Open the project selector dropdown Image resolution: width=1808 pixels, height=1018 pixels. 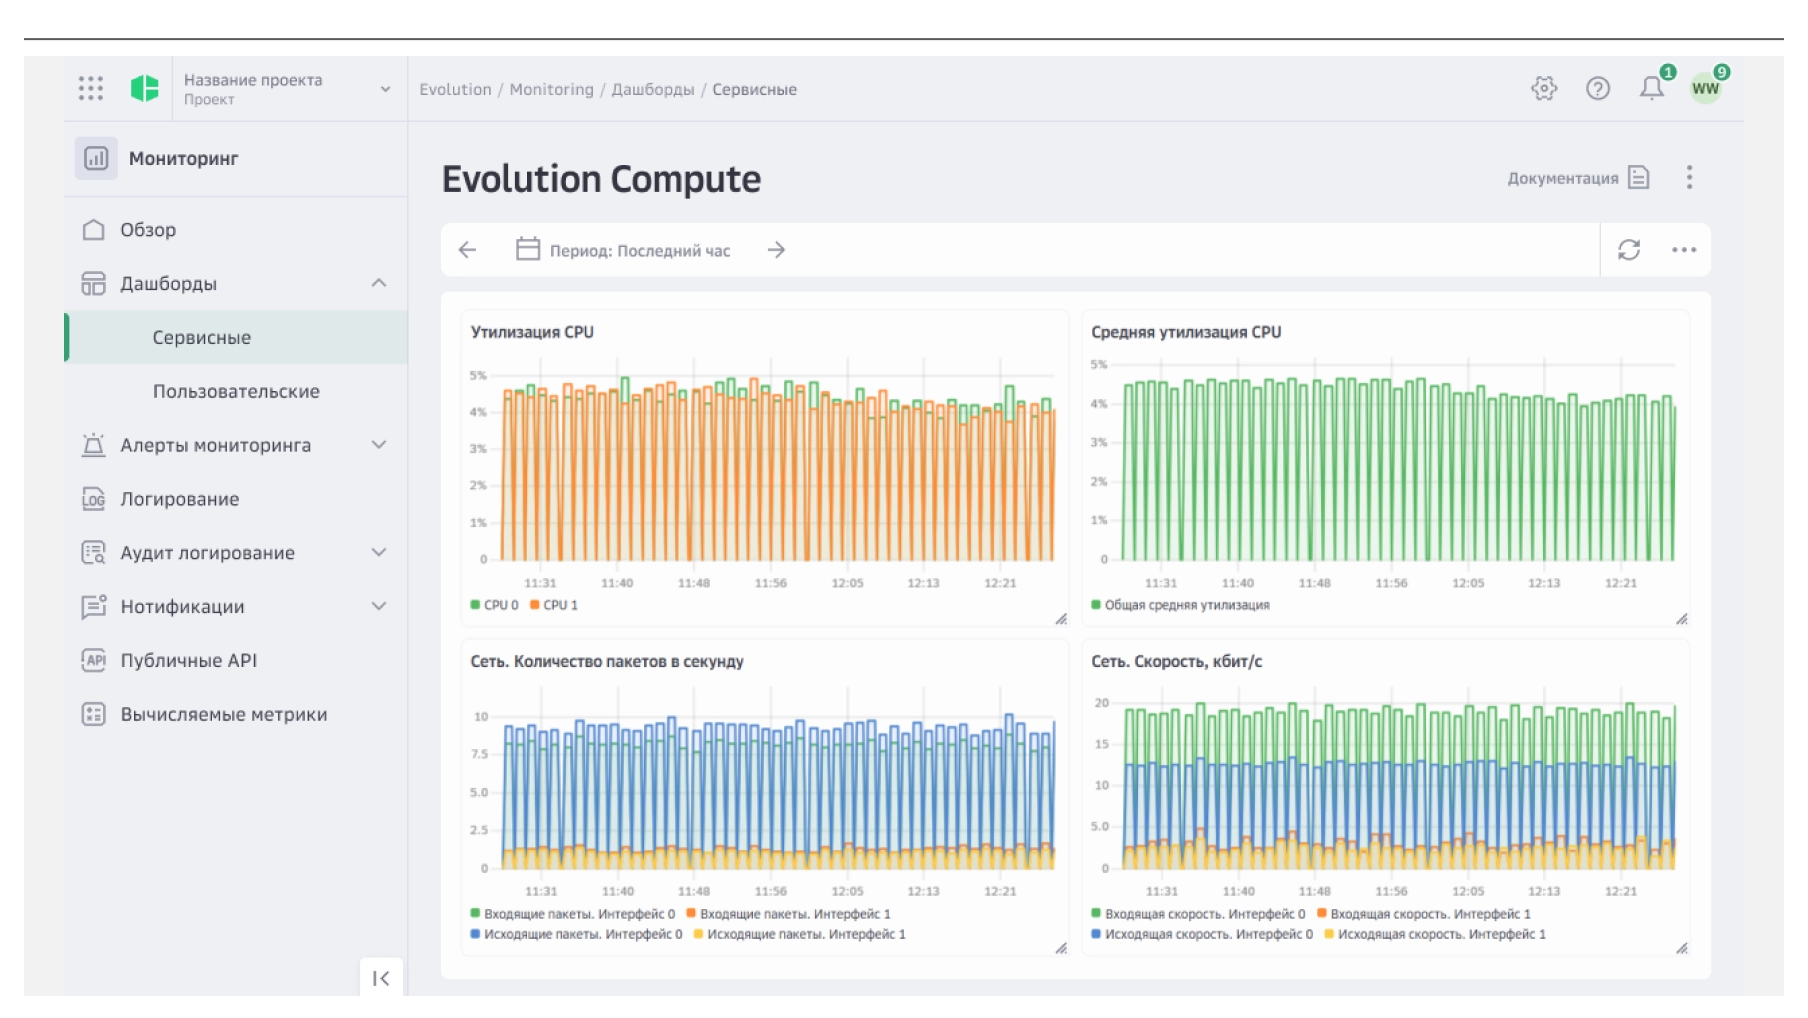(x=288, y=88)
